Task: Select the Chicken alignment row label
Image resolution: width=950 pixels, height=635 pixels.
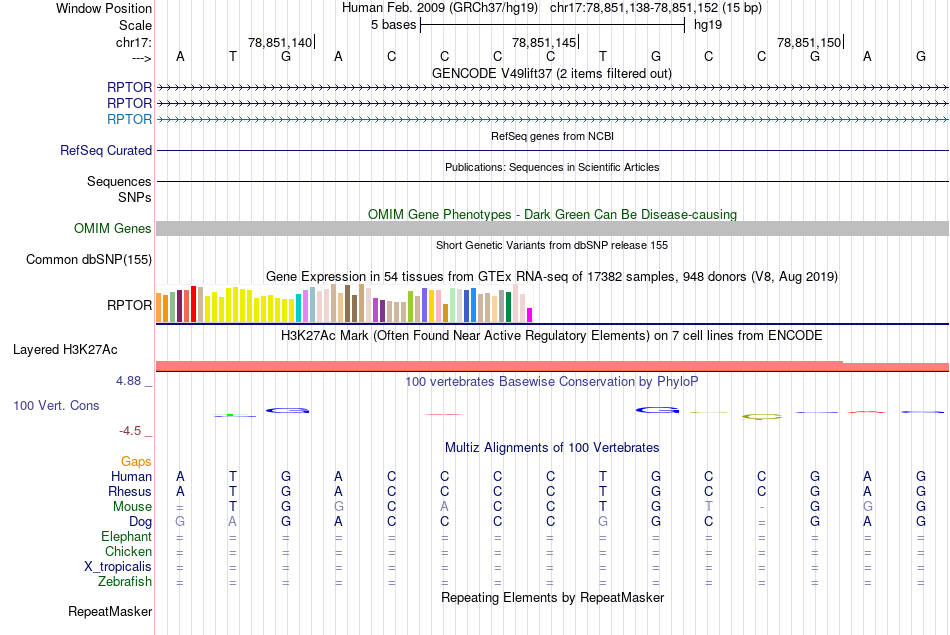Action: (x=128, y=551)
